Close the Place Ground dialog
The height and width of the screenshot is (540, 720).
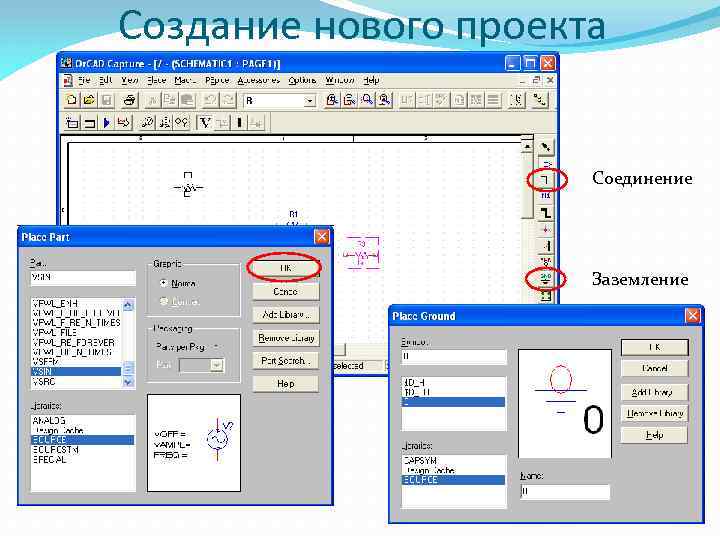click(x=692, y=315)
